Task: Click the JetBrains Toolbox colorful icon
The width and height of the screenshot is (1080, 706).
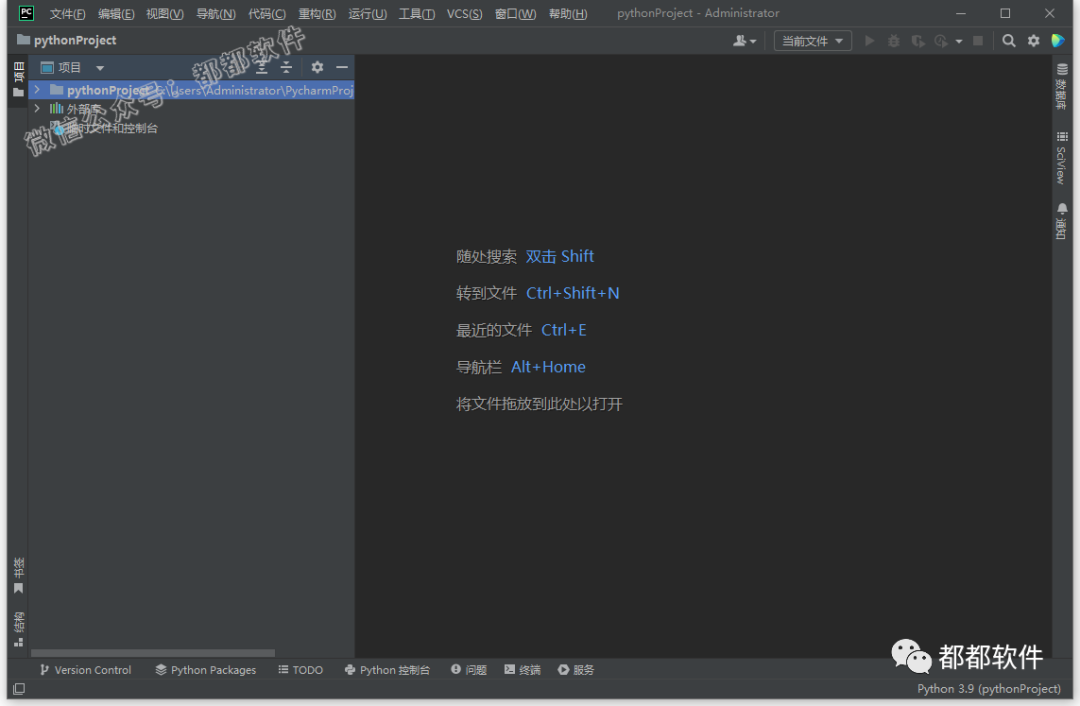Action: pyautogui.click(x=1058, y=41)
